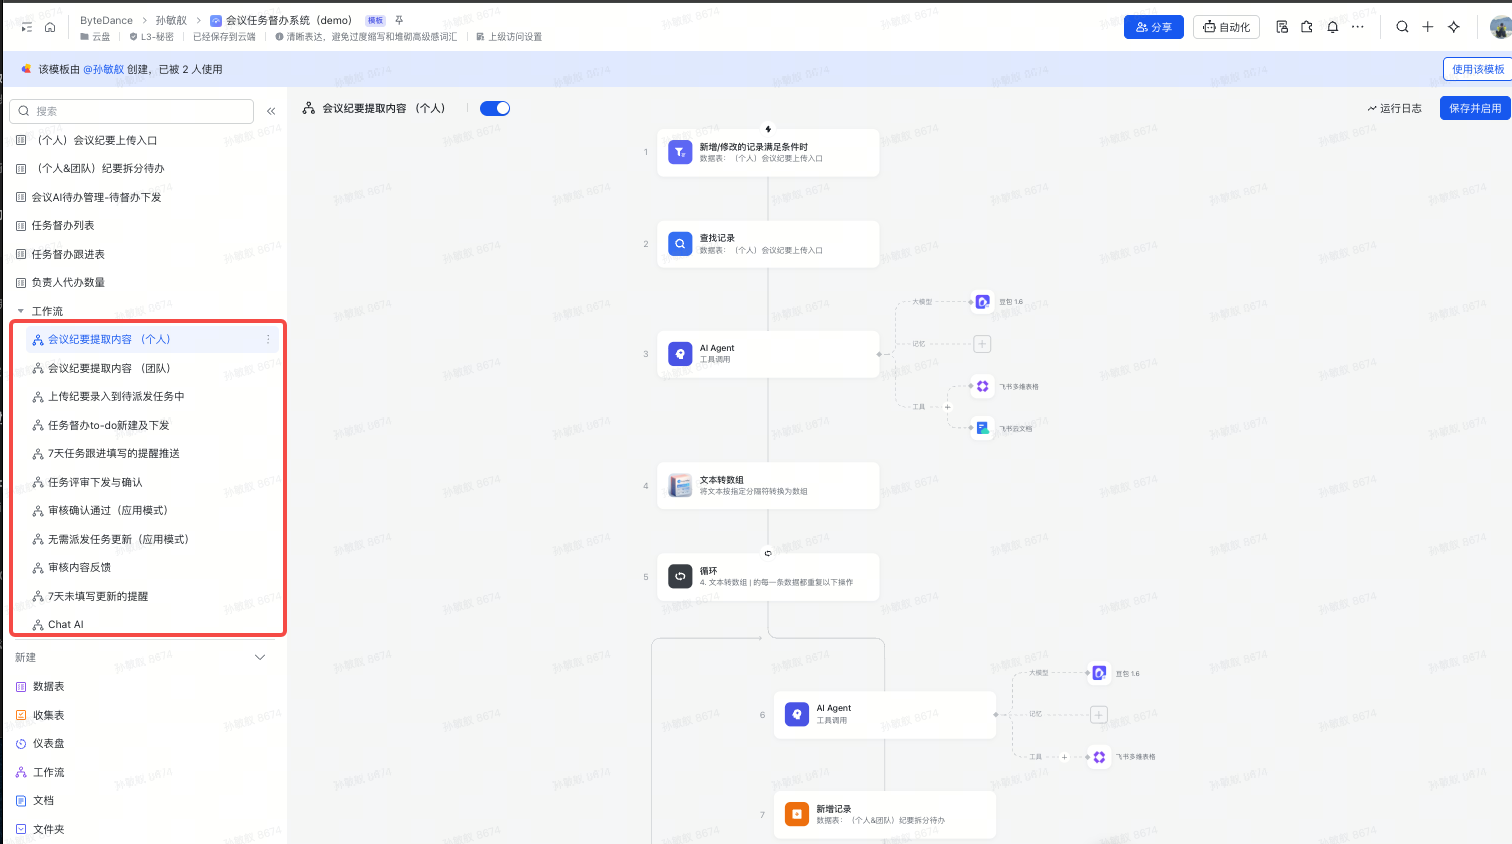1512x844 pixels.
Task: Click the 使用该模板 button
Action: (x=1477, y=69)
